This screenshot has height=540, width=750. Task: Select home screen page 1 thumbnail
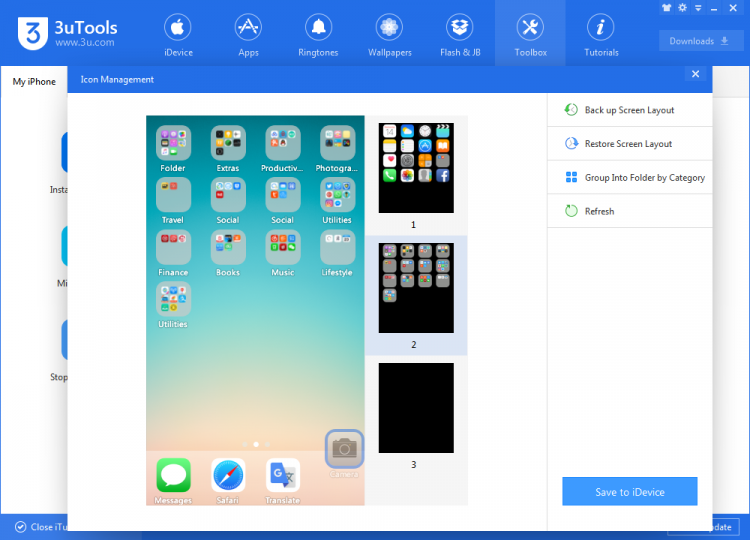tap(416, 168)
